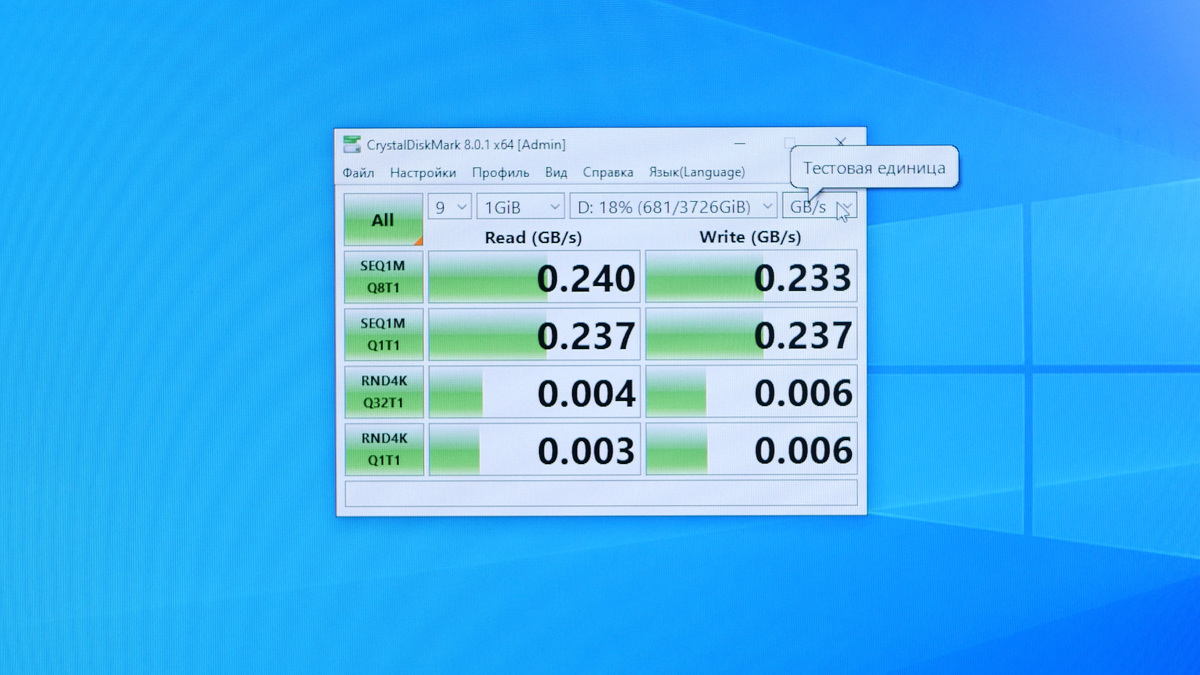Start the SEQ1M Q8T1 test

coord(383,277)
